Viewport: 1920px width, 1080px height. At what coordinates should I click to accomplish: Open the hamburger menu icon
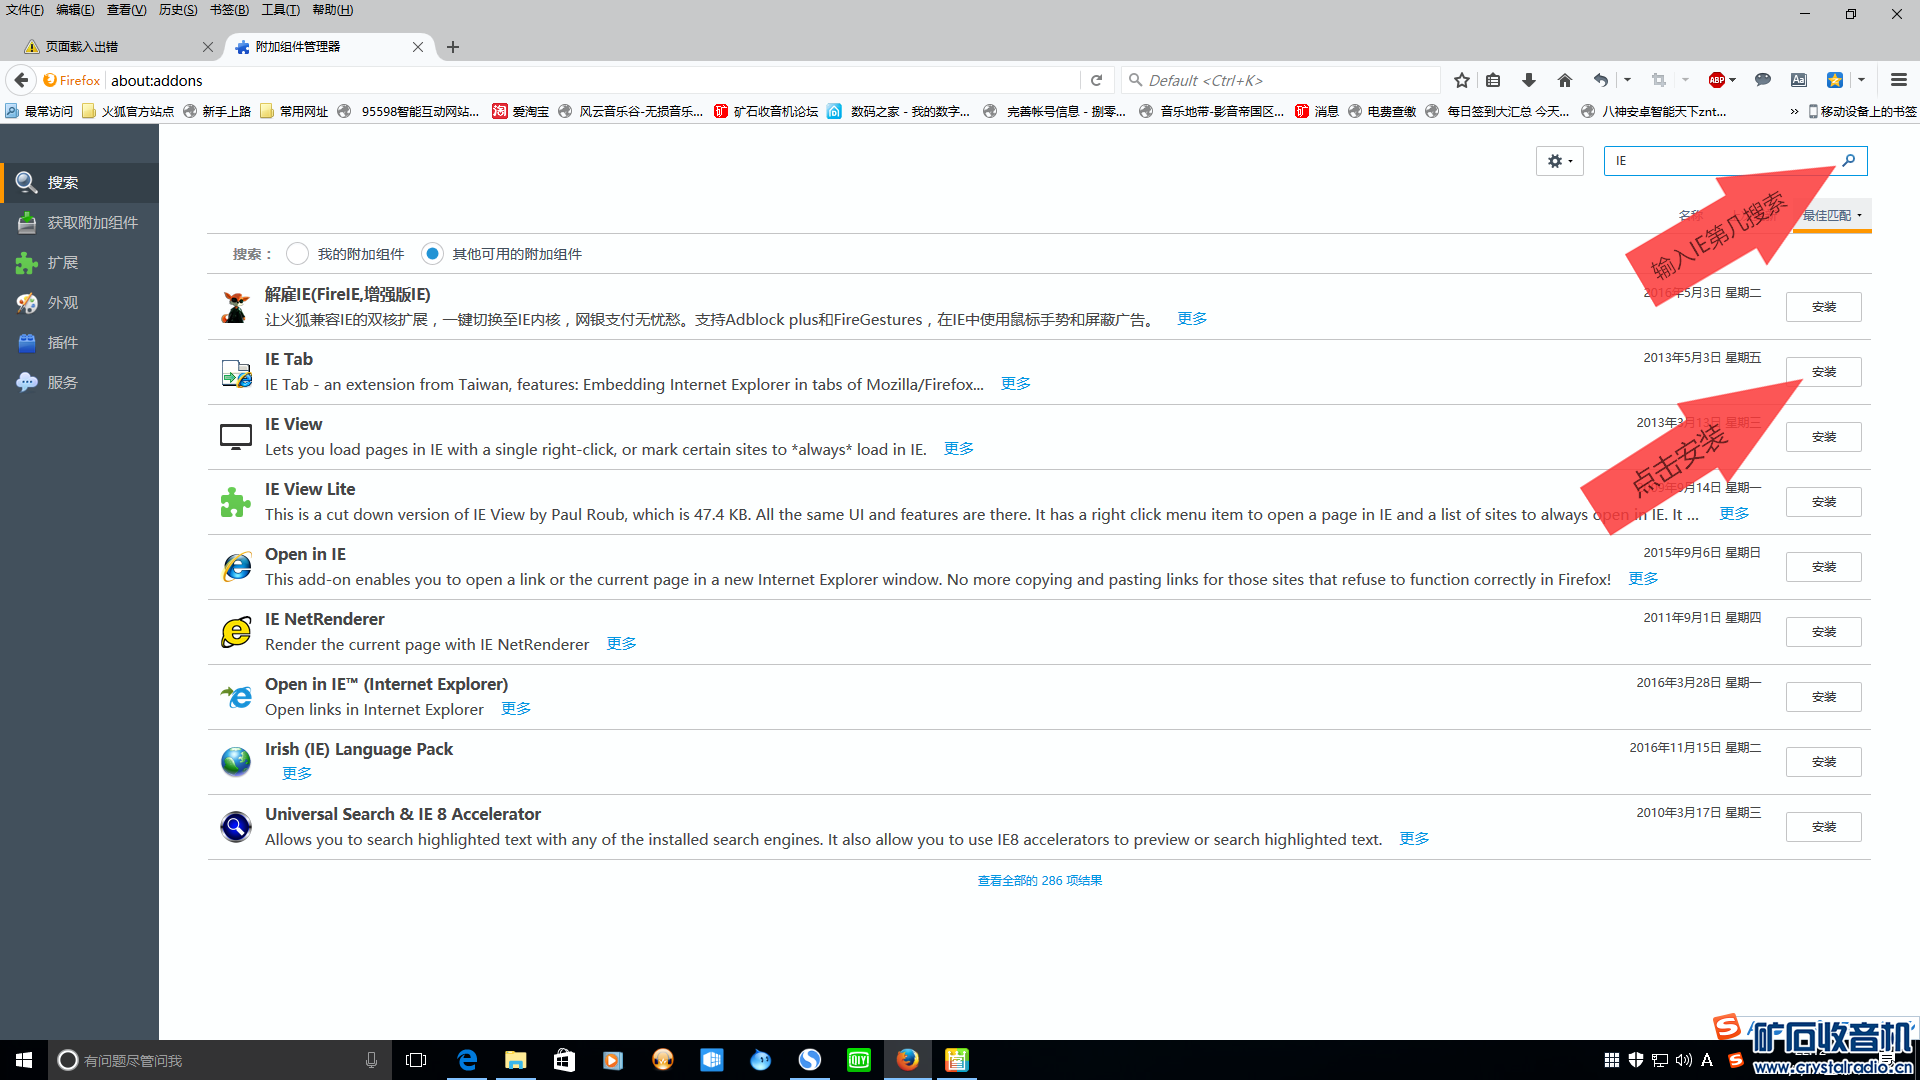[x=1898, y=80]
